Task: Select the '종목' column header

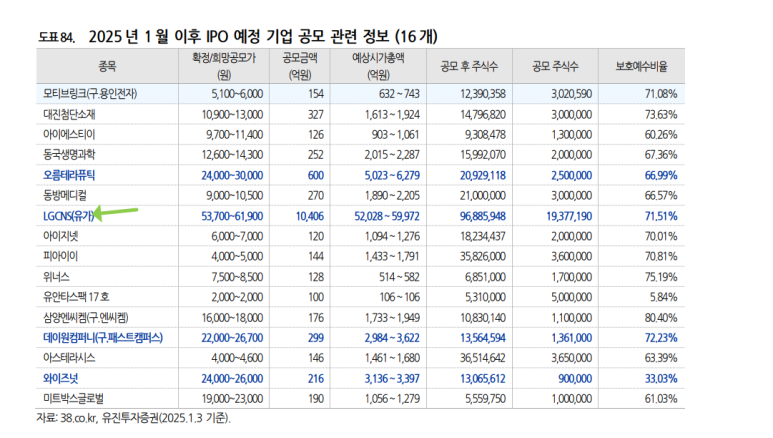Action: (107, 66)
